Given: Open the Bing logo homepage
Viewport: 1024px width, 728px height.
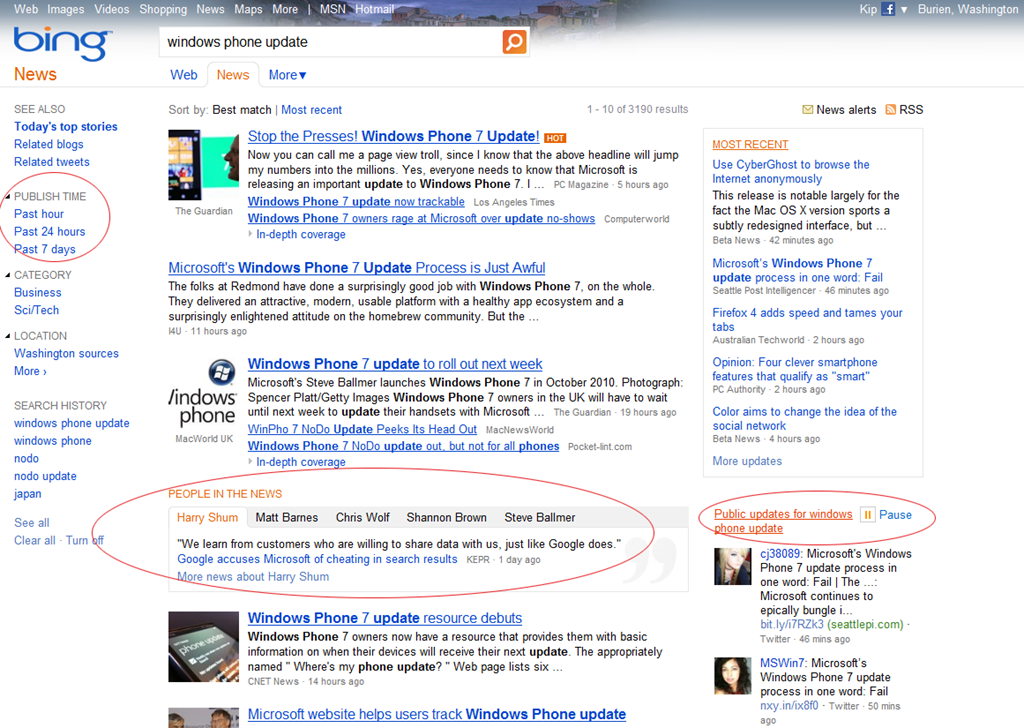Looking at the screenshot, I should pos(62,44).
